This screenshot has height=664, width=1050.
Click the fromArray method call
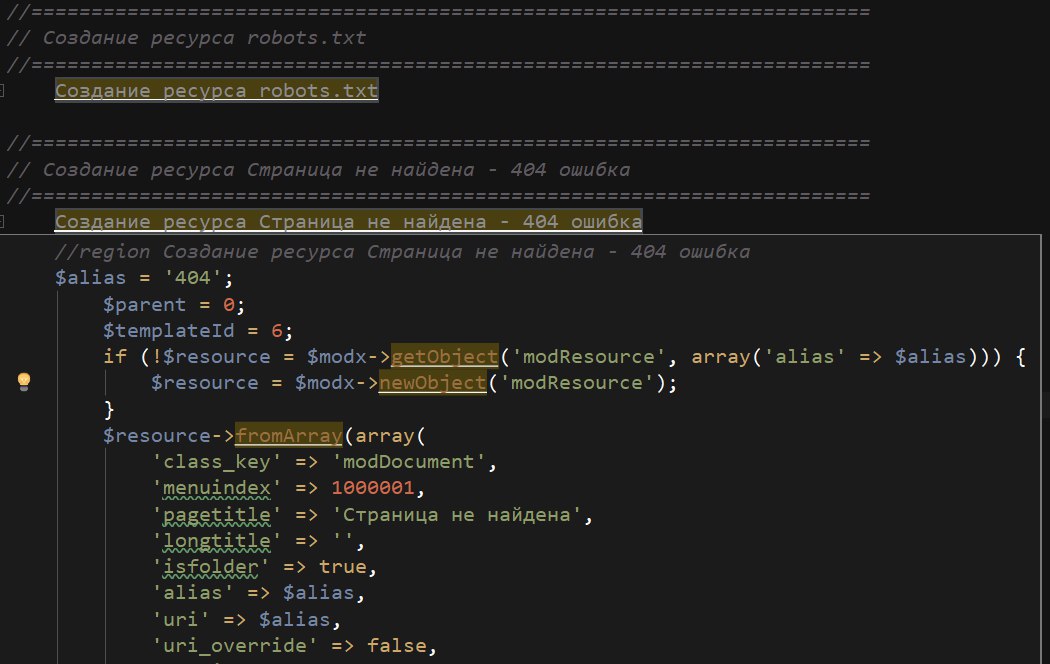point(289,436)
